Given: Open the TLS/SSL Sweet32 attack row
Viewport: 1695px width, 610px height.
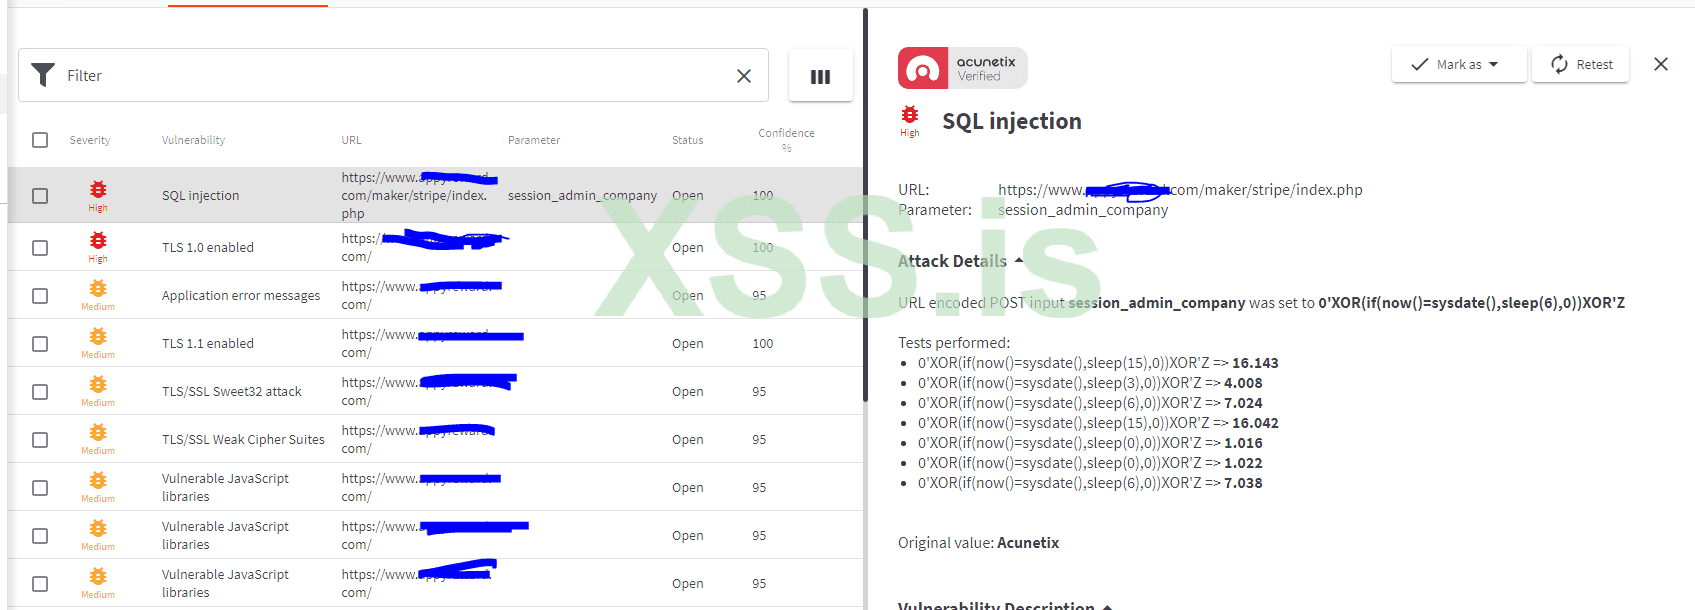Looking at the screenshot, I should pyautogui.click(x=435, y=391).
